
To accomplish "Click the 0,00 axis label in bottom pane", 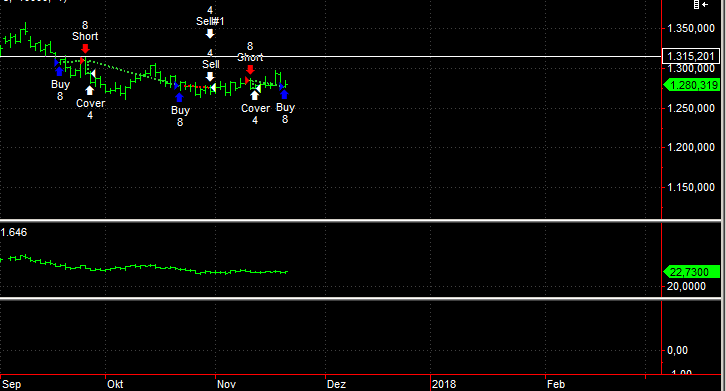I will pos(677,351).
